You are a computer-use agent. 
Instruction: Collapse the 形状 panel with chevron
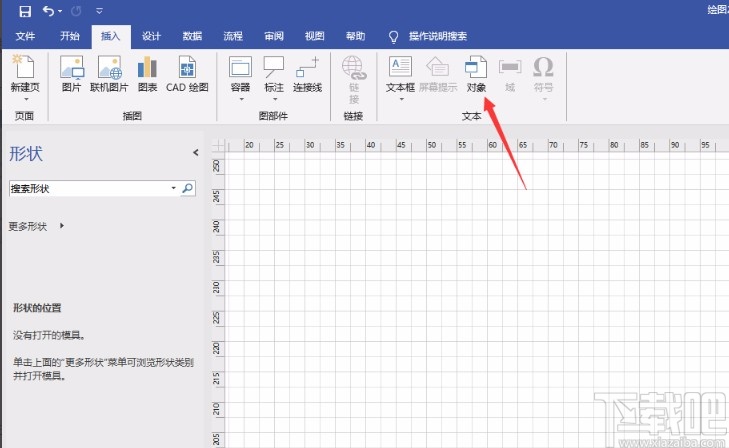pyautogui.click(x=196, y=152)
